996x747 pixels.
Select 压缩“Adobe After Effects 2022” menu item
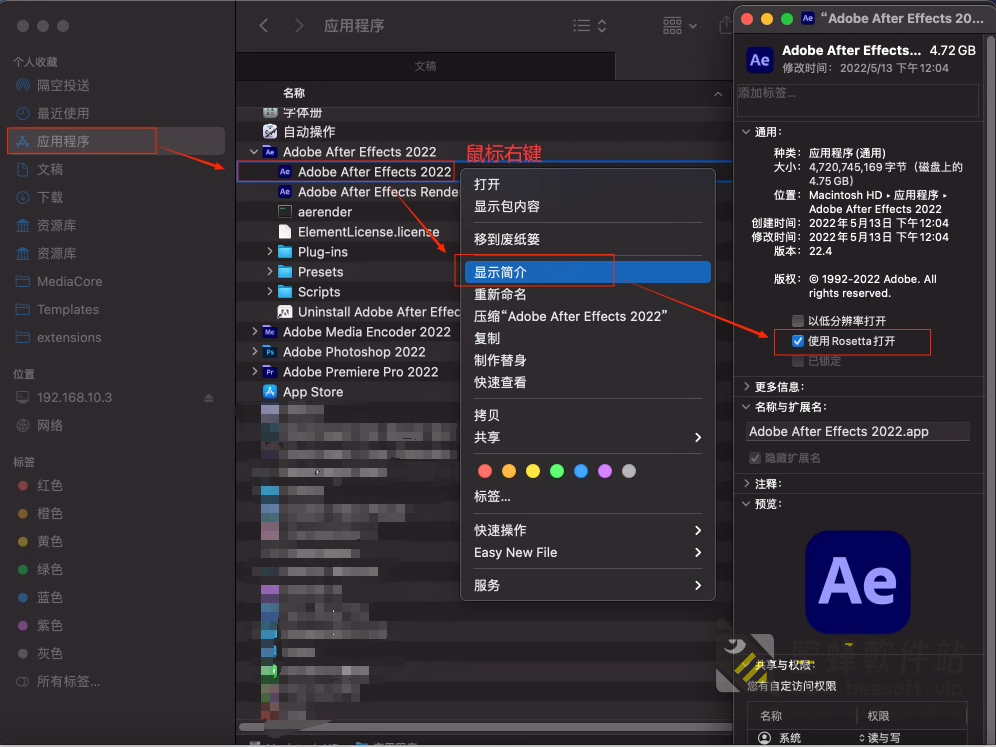588,316
